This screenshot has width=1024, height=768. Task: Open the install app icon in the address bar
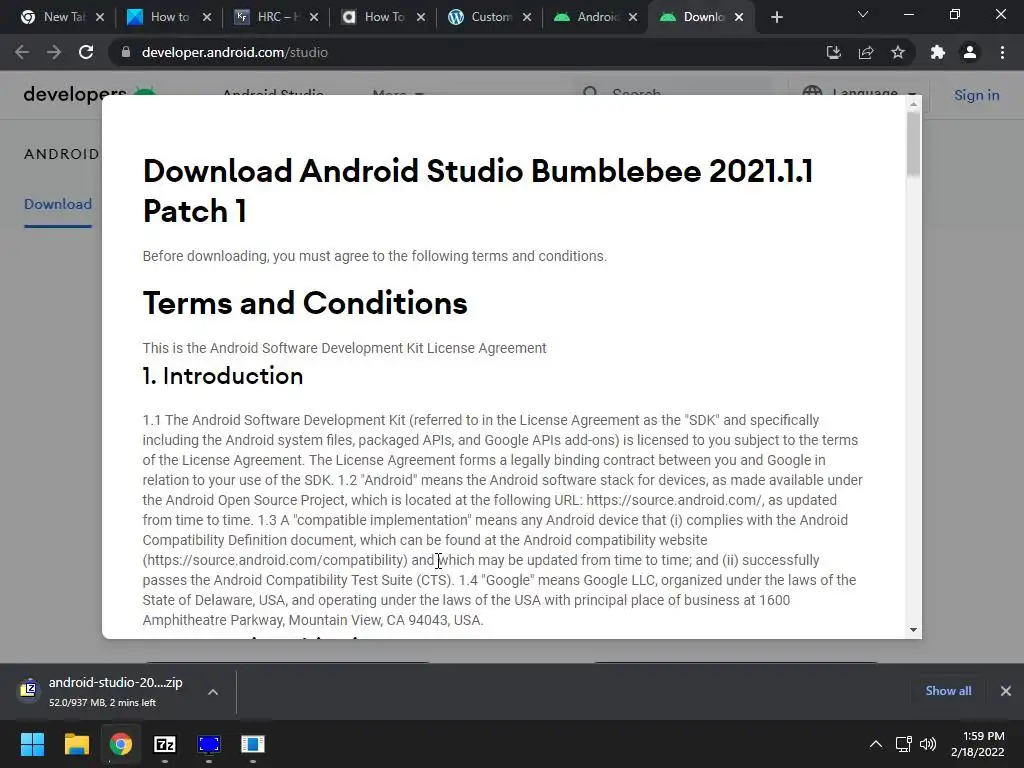pyautogui.click(x=833, y=52)
